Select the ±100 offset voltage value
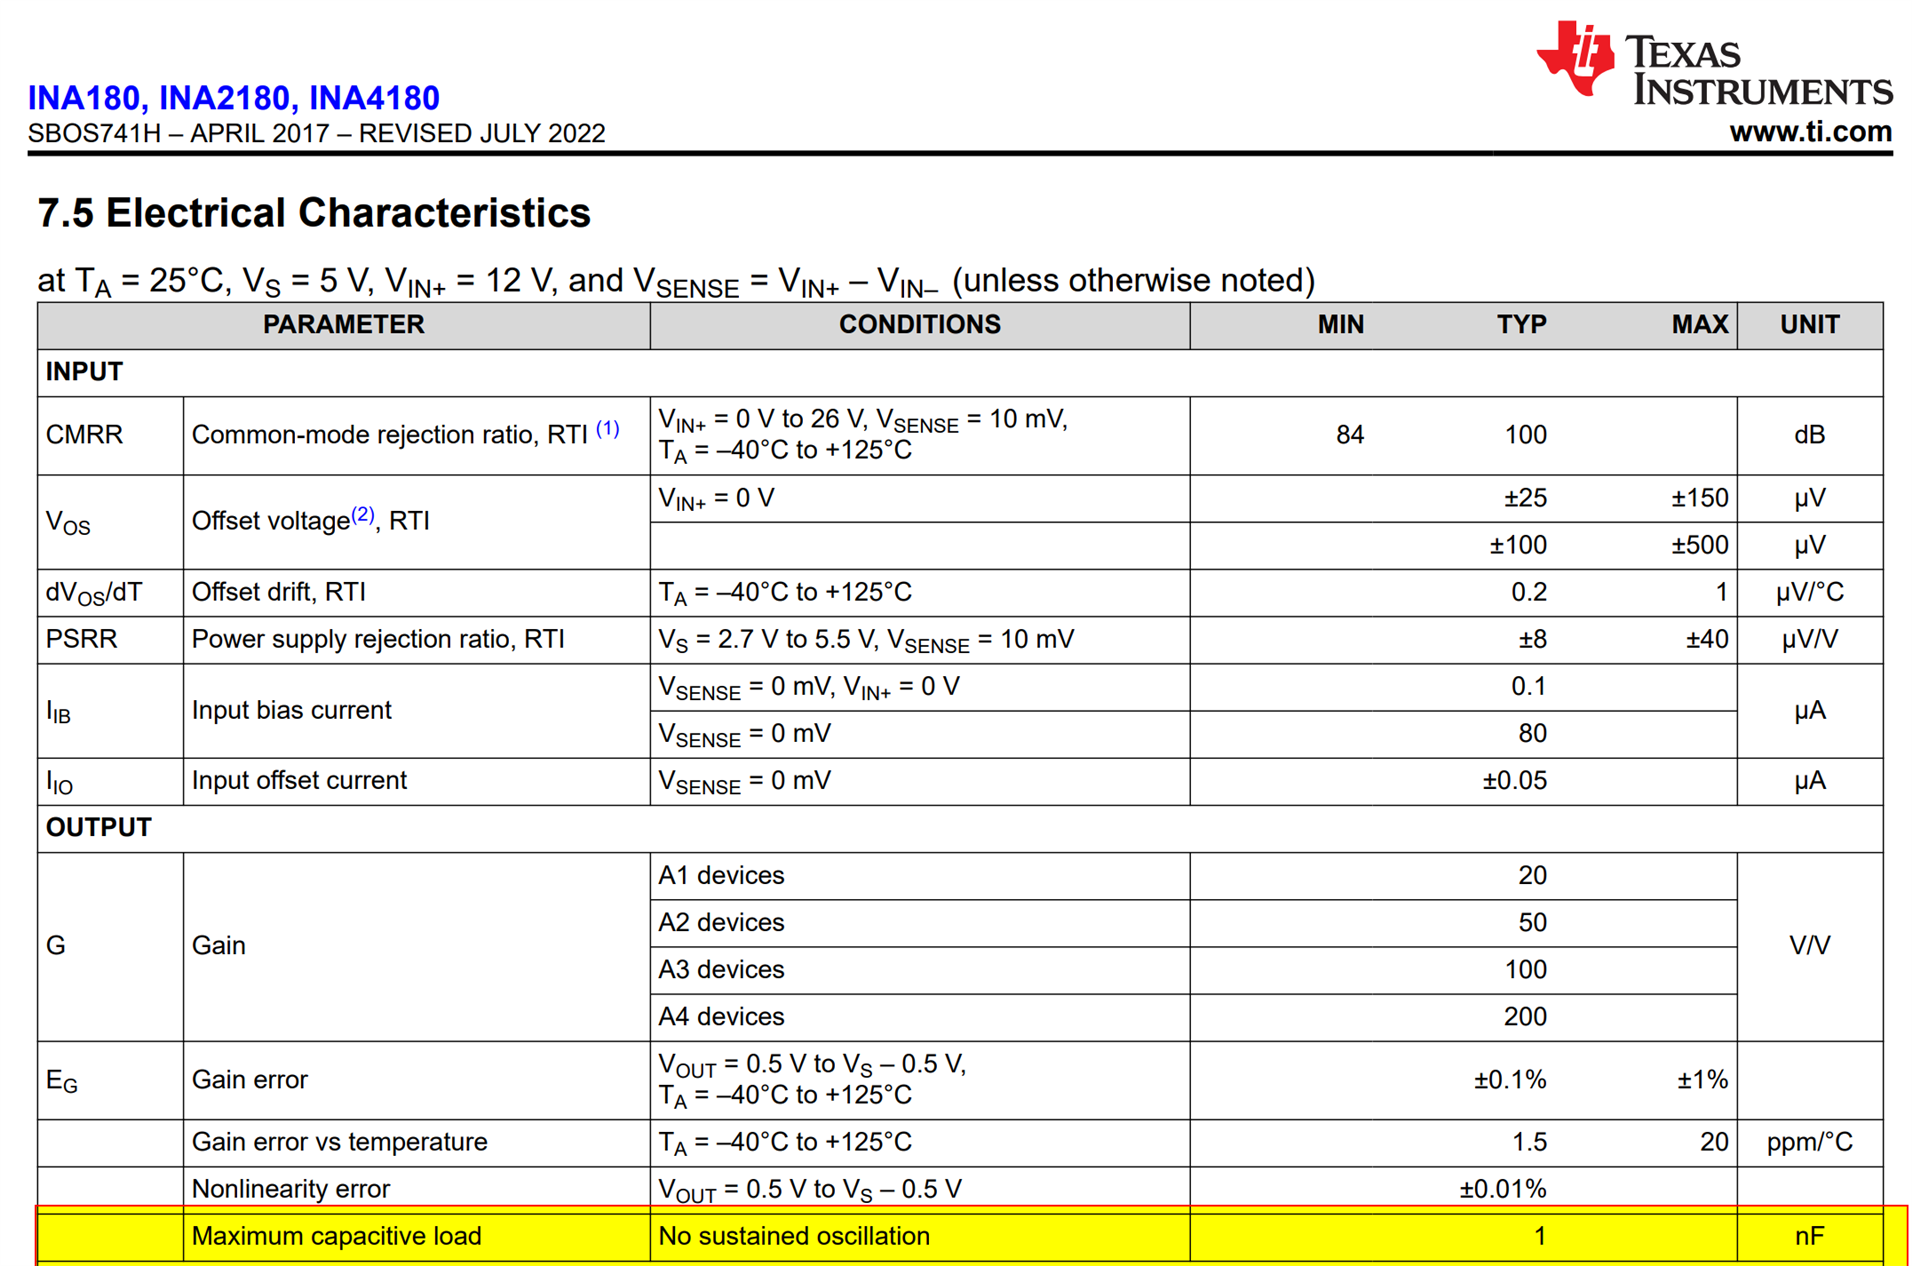1912x1266 pixels. (1518, 545)
